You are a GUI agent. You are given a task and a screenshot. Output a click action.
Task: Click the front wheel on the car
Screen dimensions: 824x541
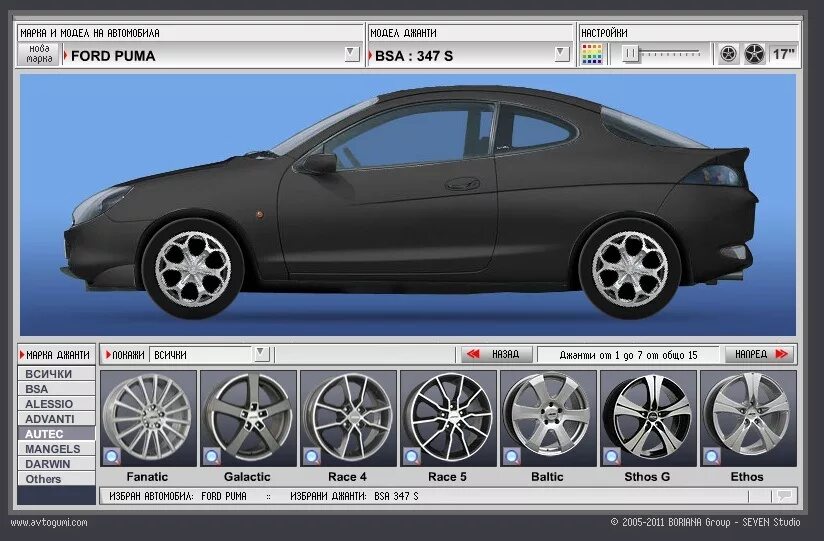click(193, 269)
